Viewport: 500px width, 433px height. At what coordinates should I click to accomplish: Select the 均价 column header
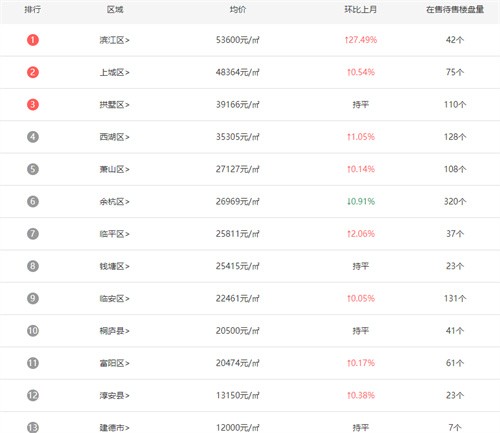tap(238, 10)
